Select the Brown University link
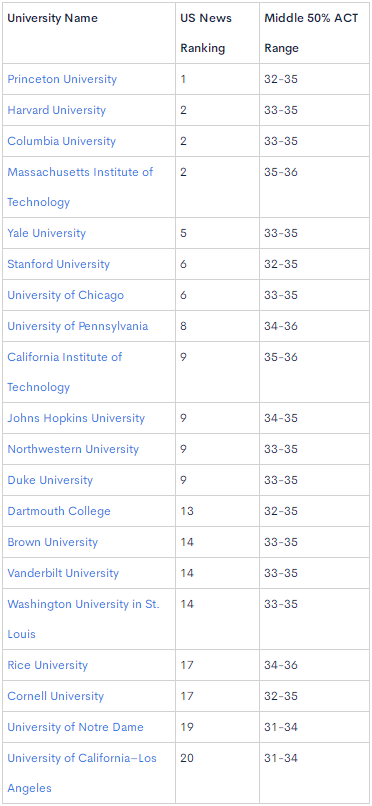Image resolution: width=372 pixels, height=806 pixels. (52, 542)
